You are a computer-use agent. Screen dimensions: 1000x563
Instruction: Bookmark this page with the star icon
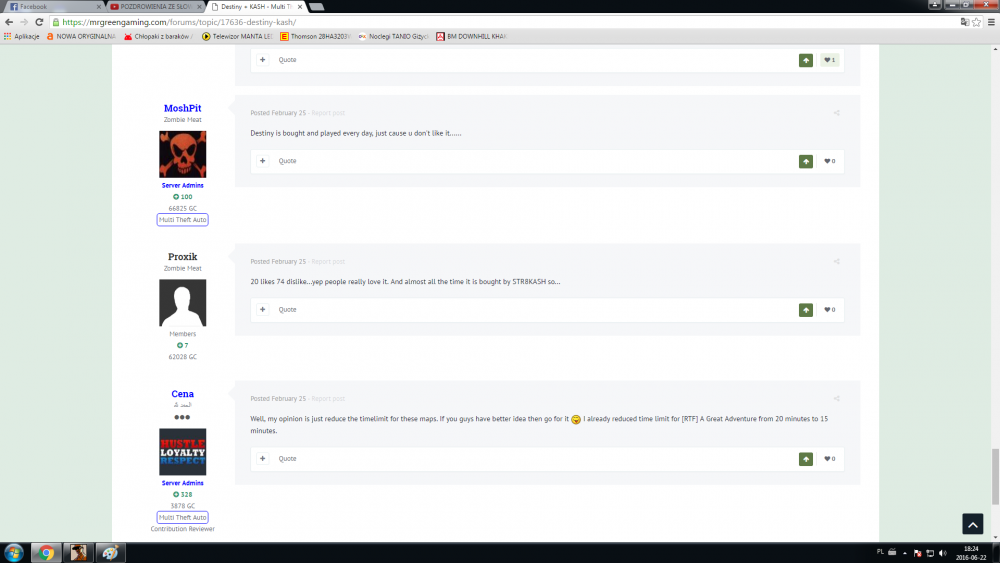pyautogui.click(x=976, y=21)
